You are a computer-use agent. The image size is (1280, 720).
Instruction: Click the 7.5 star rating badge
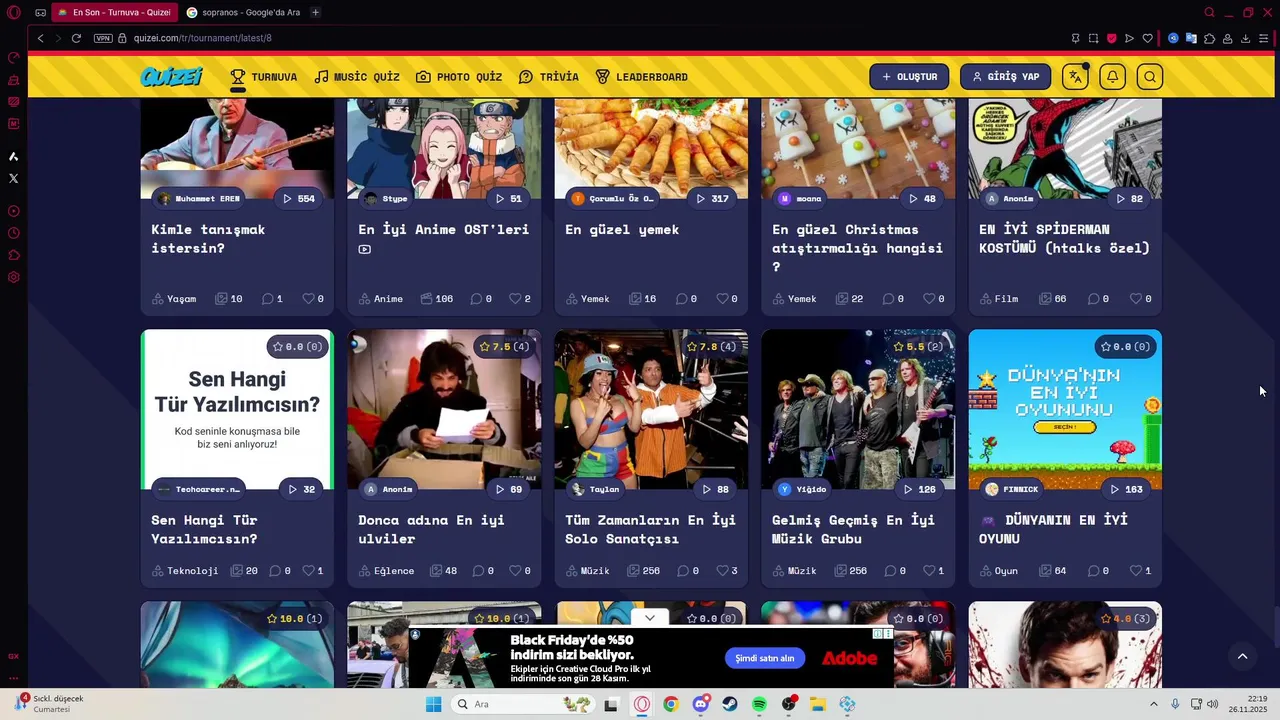click(x=505, y=347)
